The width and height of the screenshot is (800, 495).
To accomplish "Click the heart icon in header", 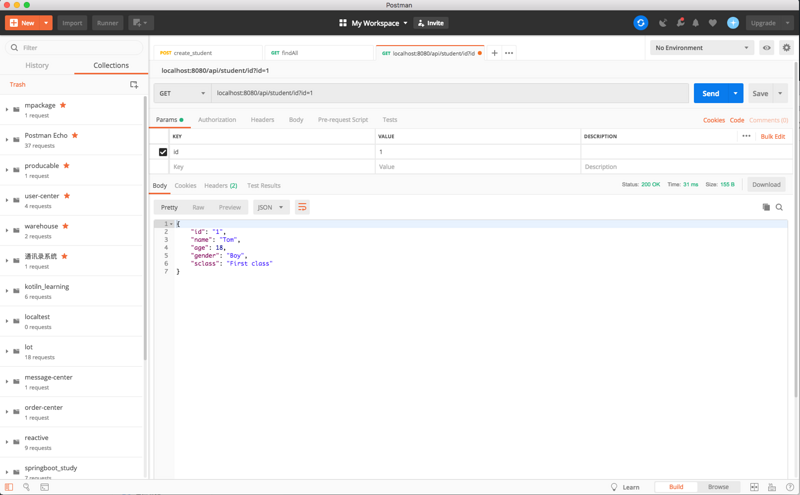I will (x=713, y=23).
